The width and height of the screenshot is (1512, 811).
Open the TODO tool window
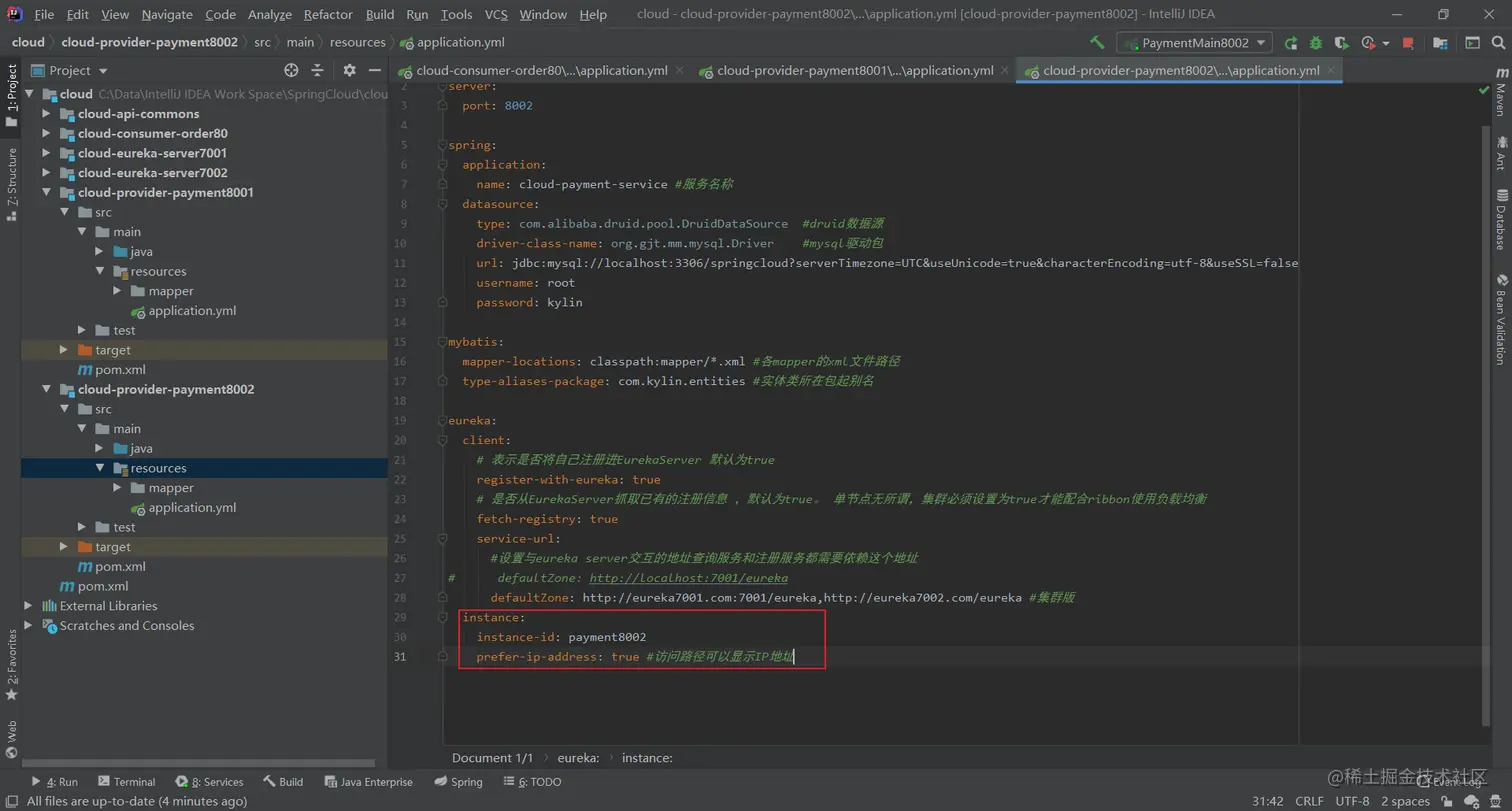click(x=533, y=782)
